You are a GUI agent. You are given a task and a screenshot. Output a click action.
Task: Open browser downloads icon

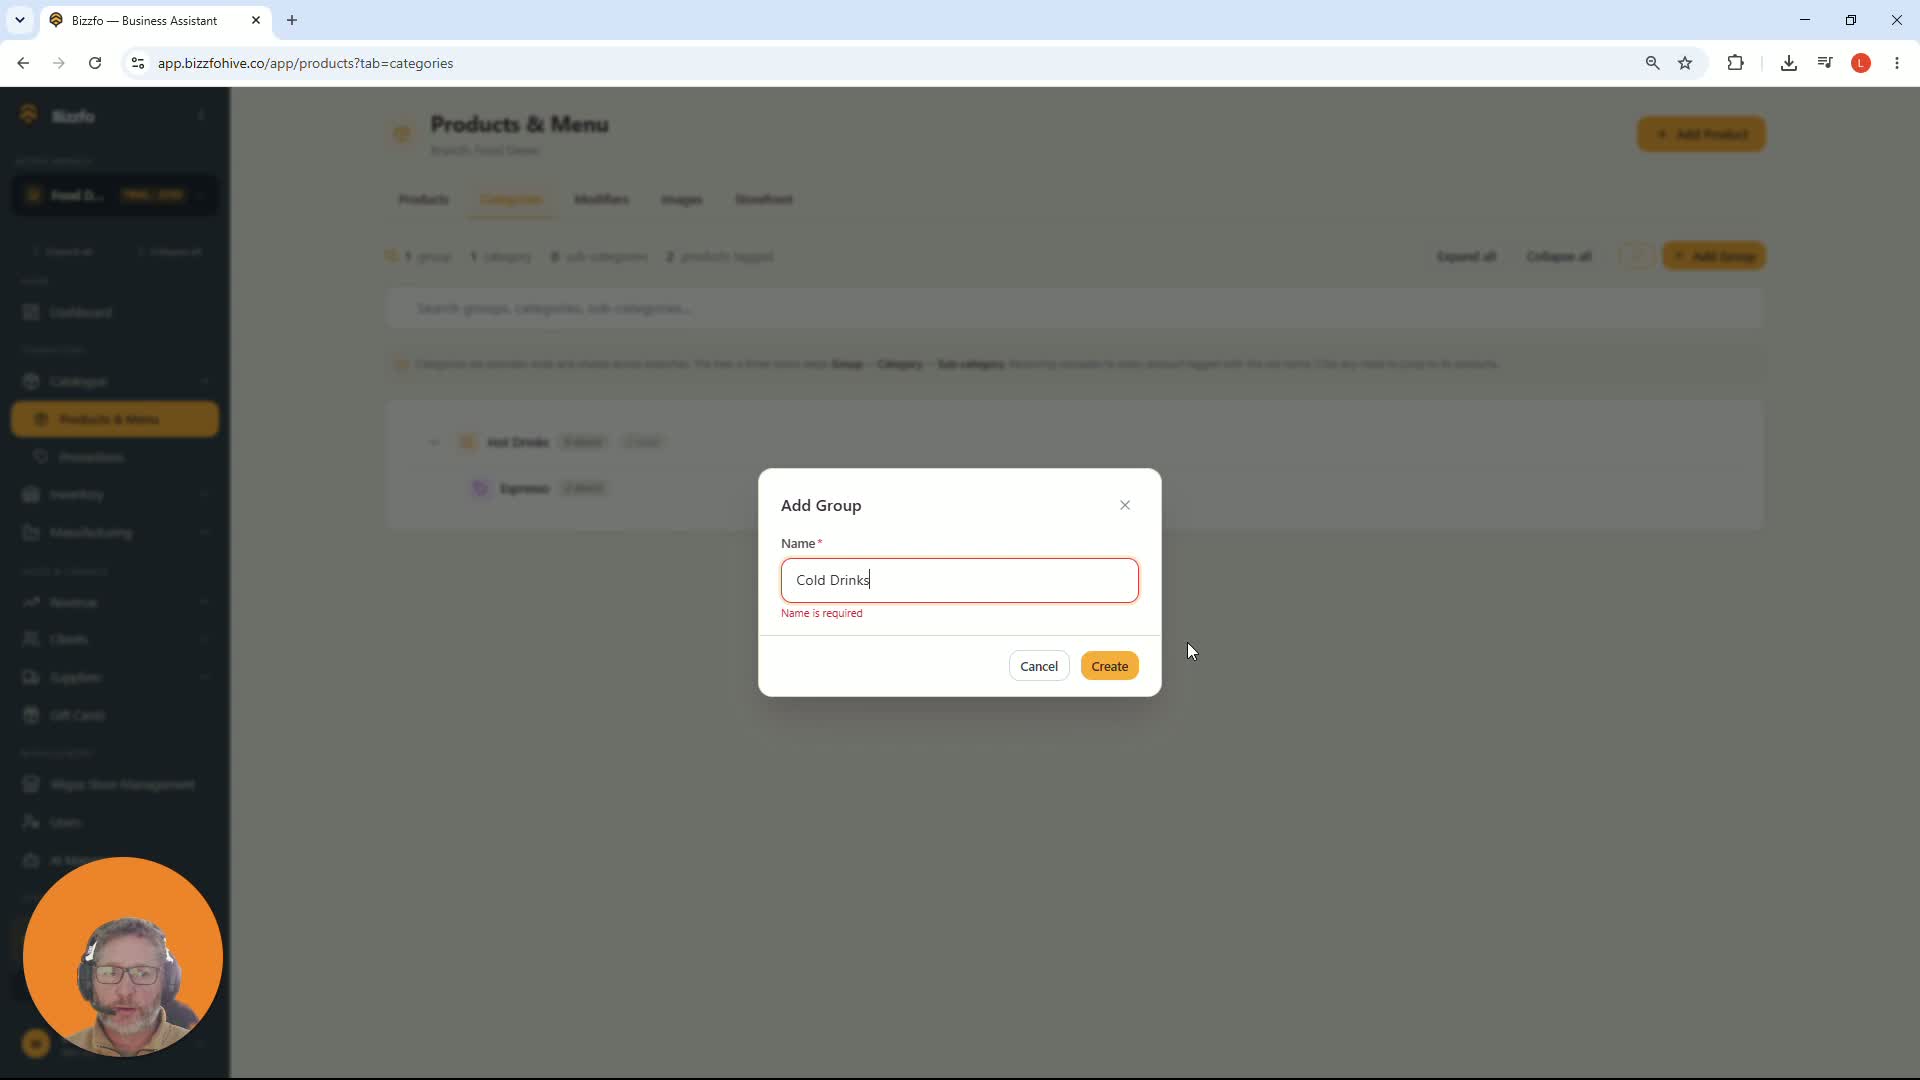1789,63
